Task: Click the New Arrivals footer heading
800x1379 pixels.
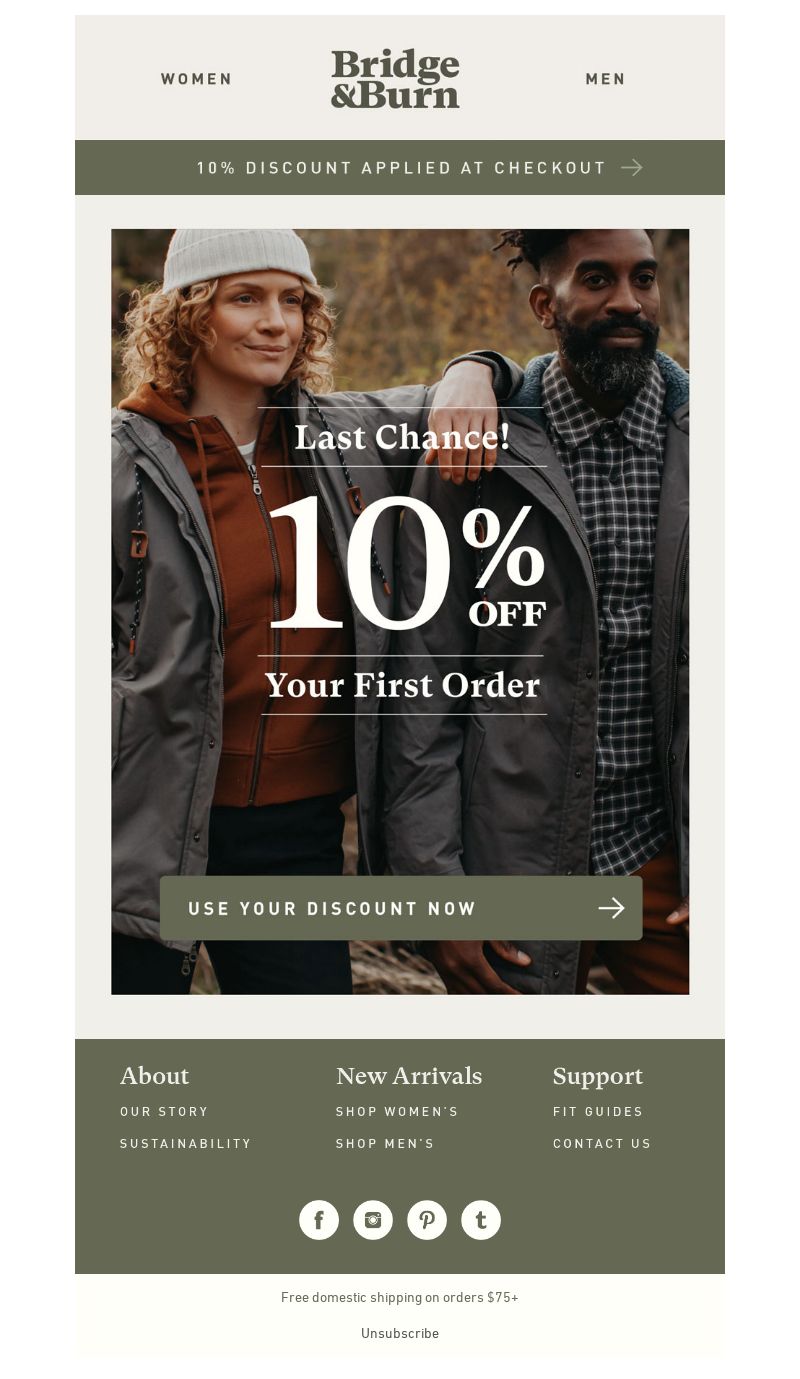Action: [409, 1076]
